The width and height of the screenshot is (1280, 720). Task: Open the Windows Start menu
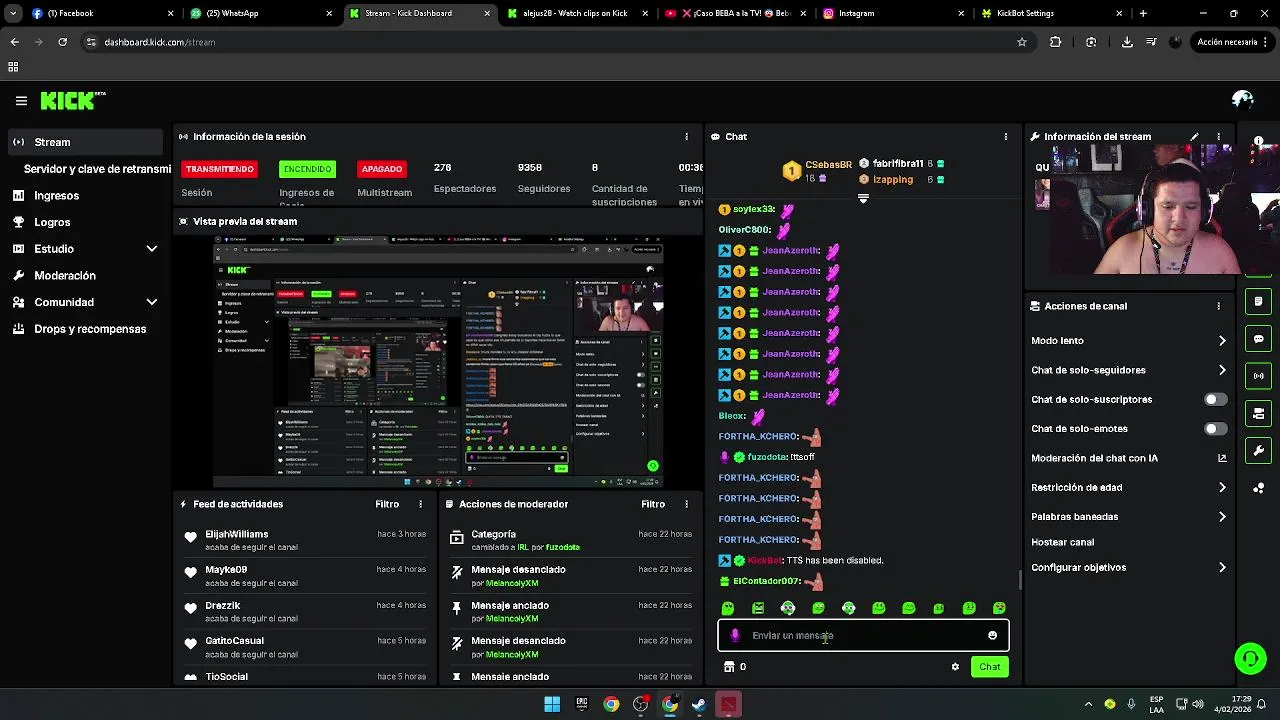(552, 704)
